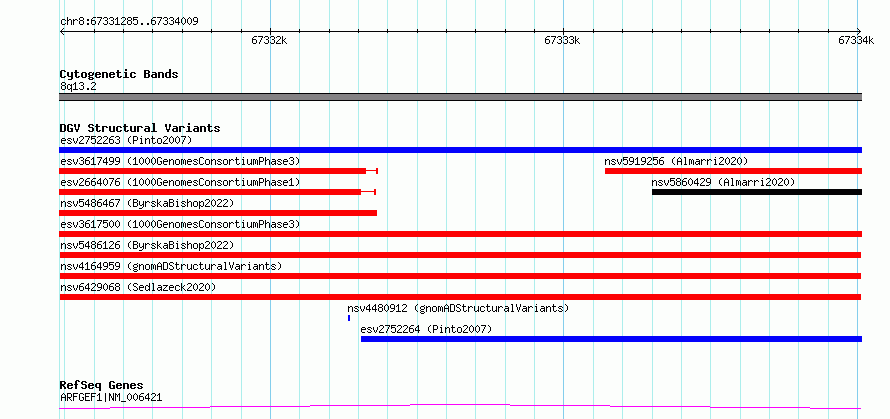Open the nsv6429068 (Sedlazeck2020) label
This screenshot has width=890, height=419.
click(x=138, y=287)
